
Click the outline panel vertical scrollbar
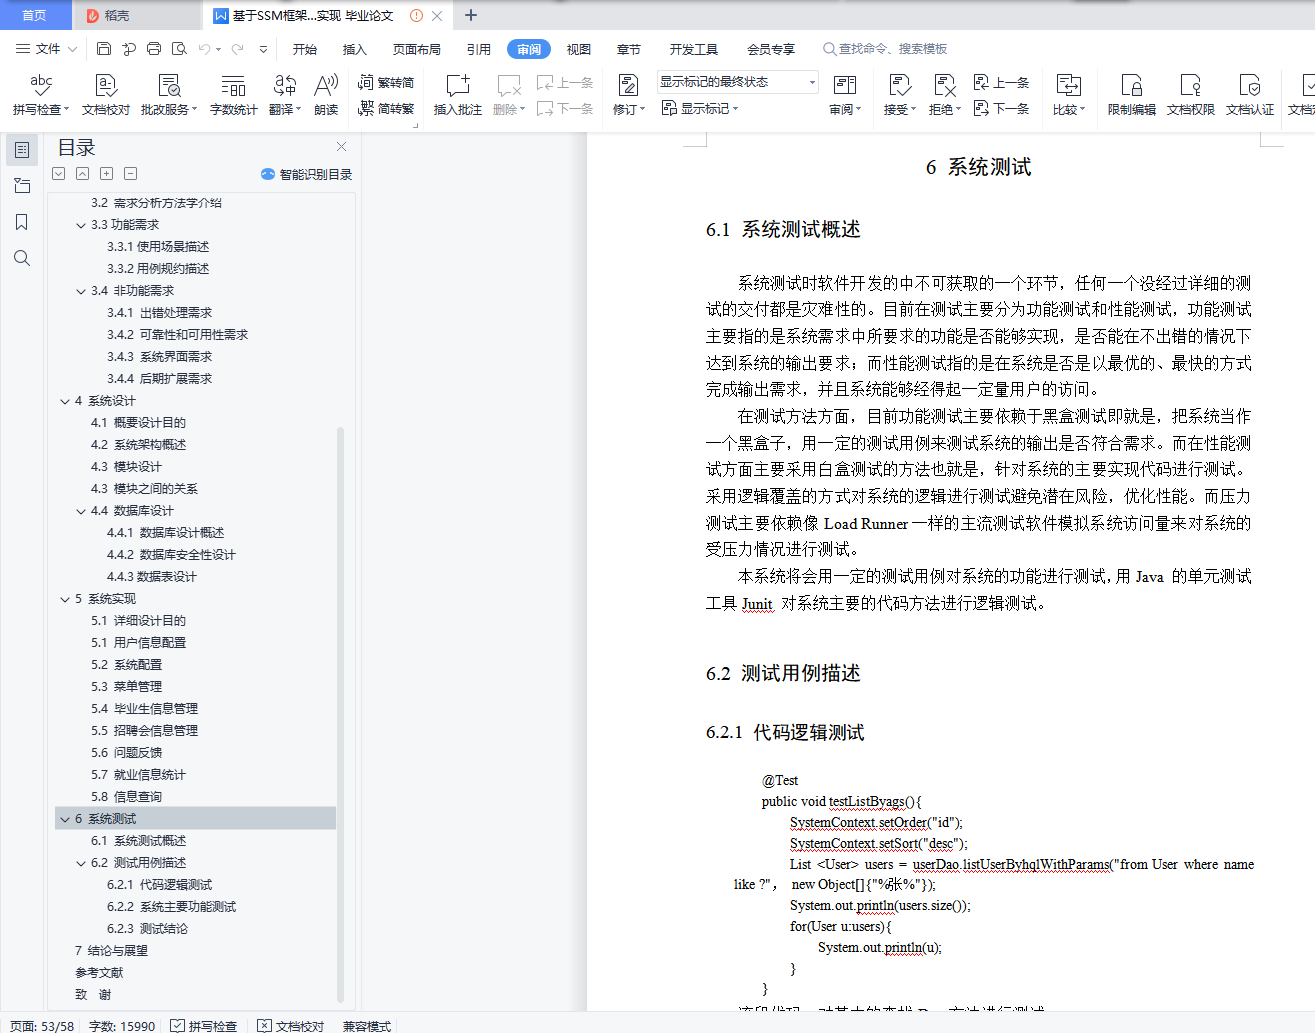(x=340, y=714)
